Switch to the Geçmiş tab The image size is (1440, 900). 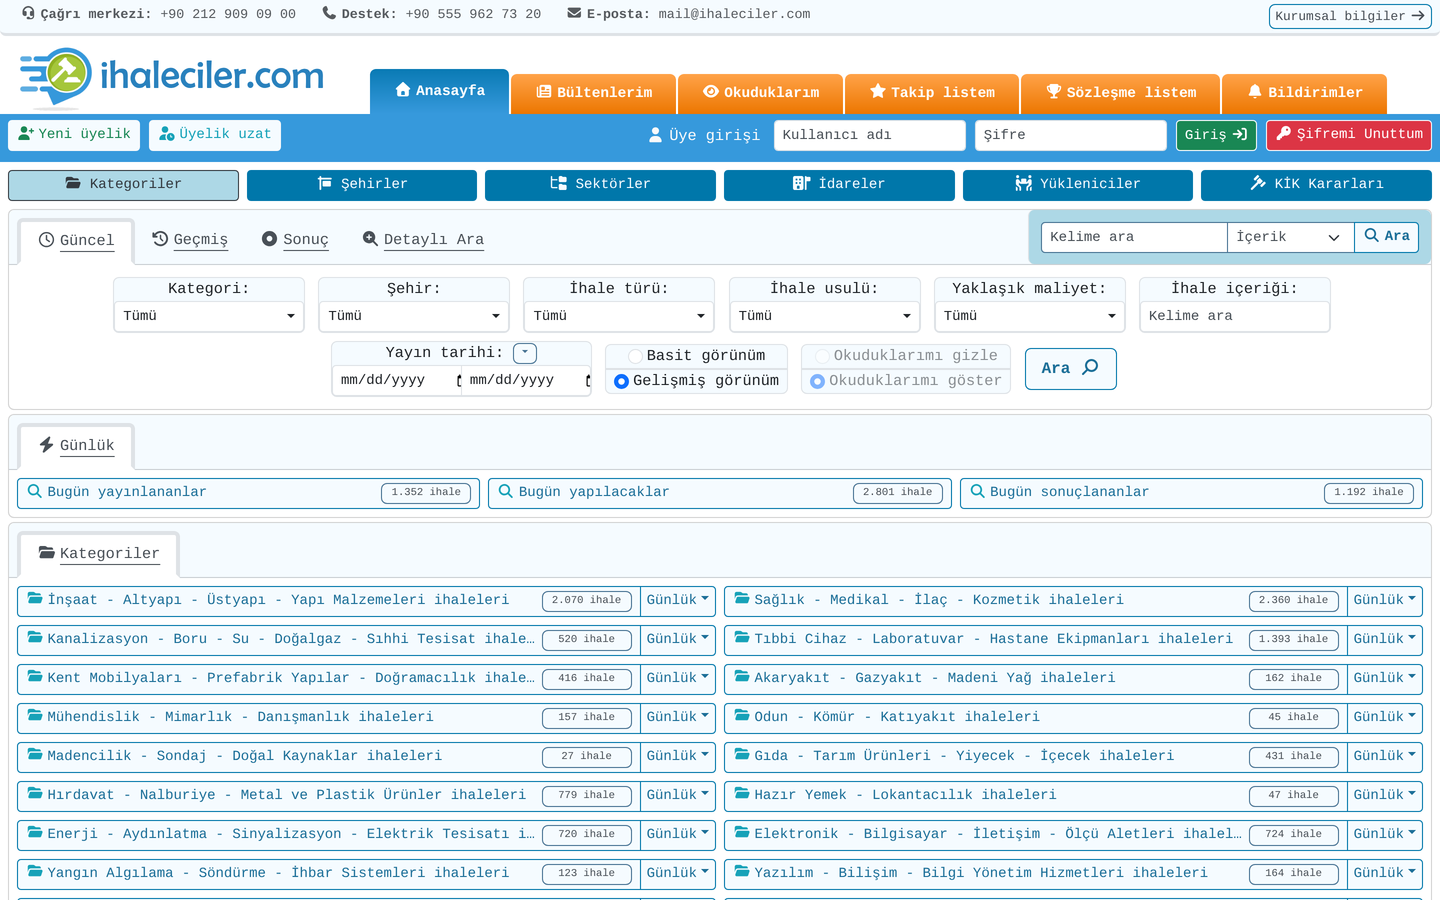coord(190,239)
